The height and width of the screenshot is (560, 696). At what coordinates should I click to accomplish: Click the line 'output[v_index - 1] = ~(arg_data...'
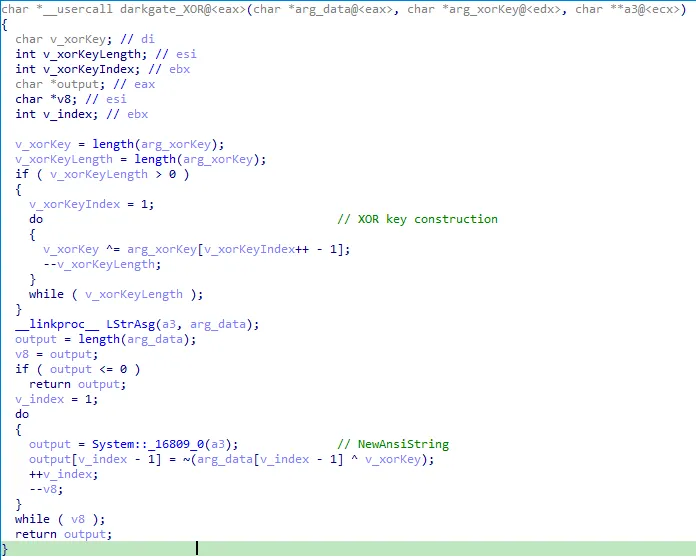[232, 459]
